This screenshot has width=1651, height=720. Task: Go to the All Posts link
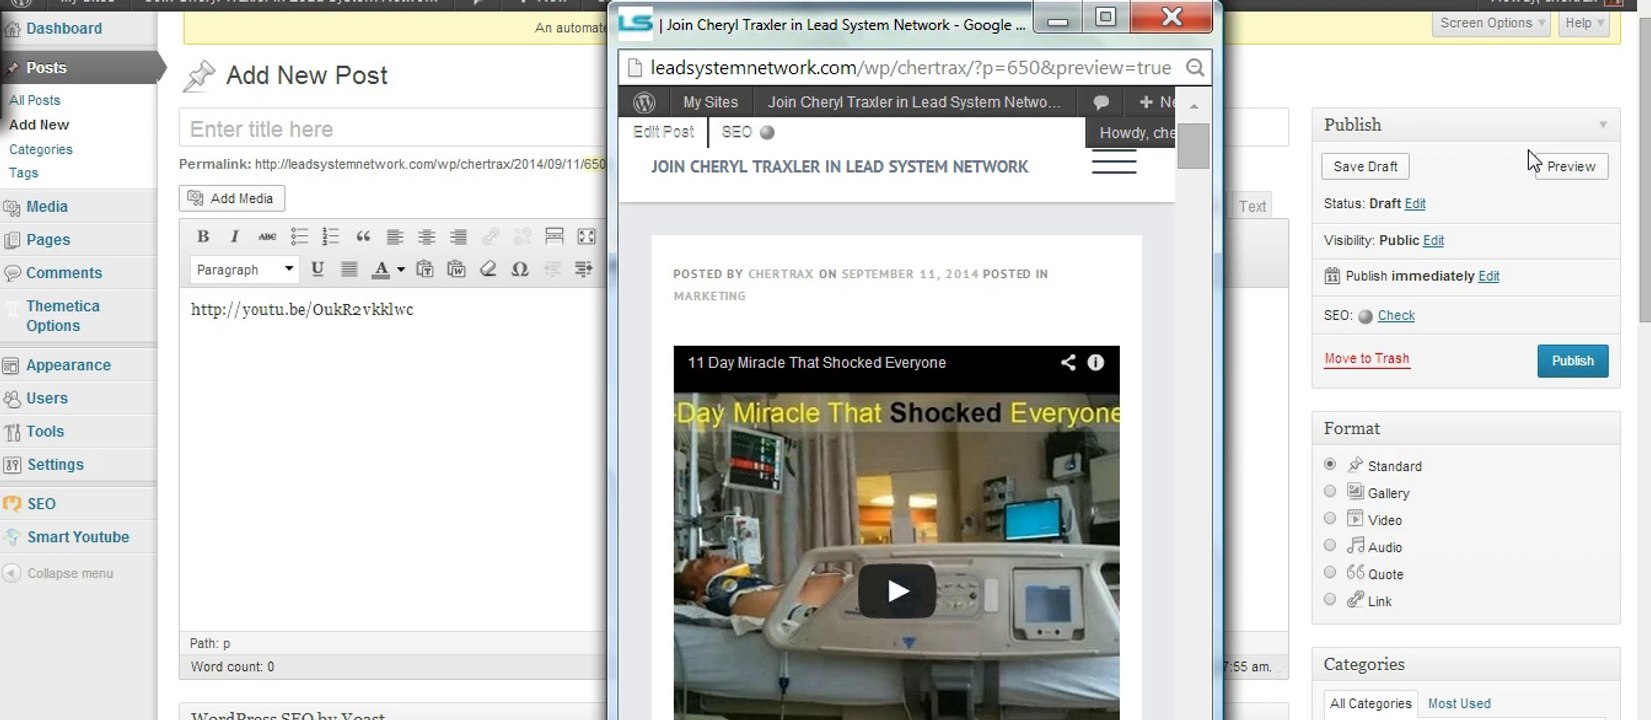[x=35, y=100]
